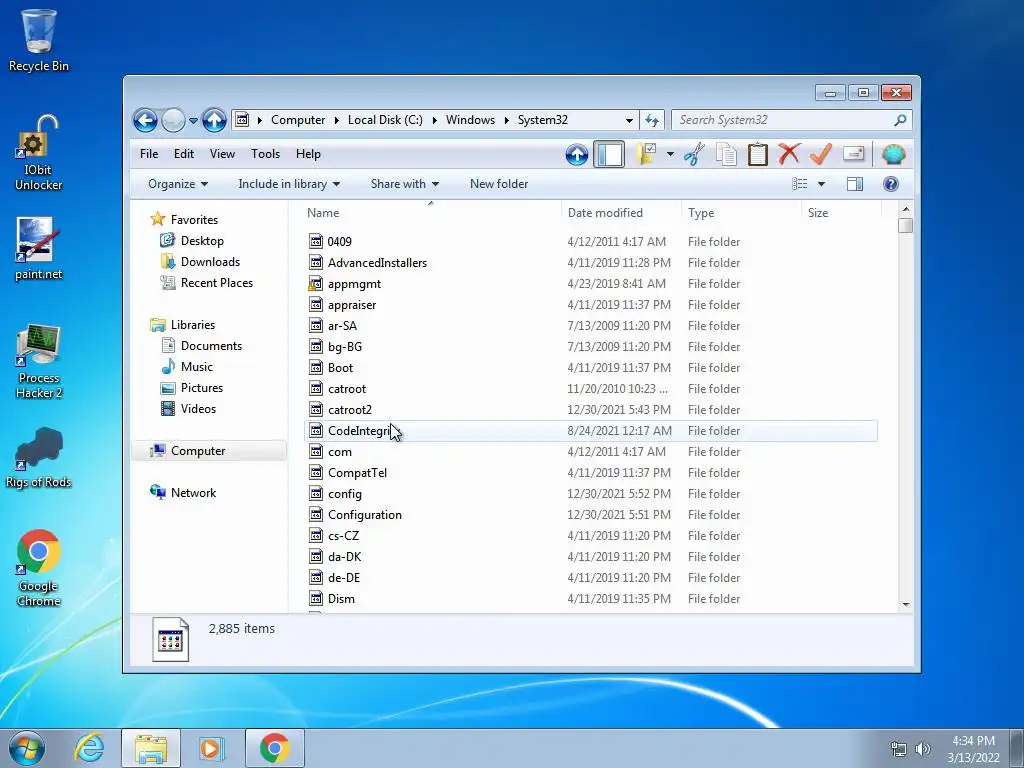Image resolution: width=1024 pixels, height=768 pixels.
Task: Open Classic Explorer settings shell icon
Action: click(x=893, y=155)
